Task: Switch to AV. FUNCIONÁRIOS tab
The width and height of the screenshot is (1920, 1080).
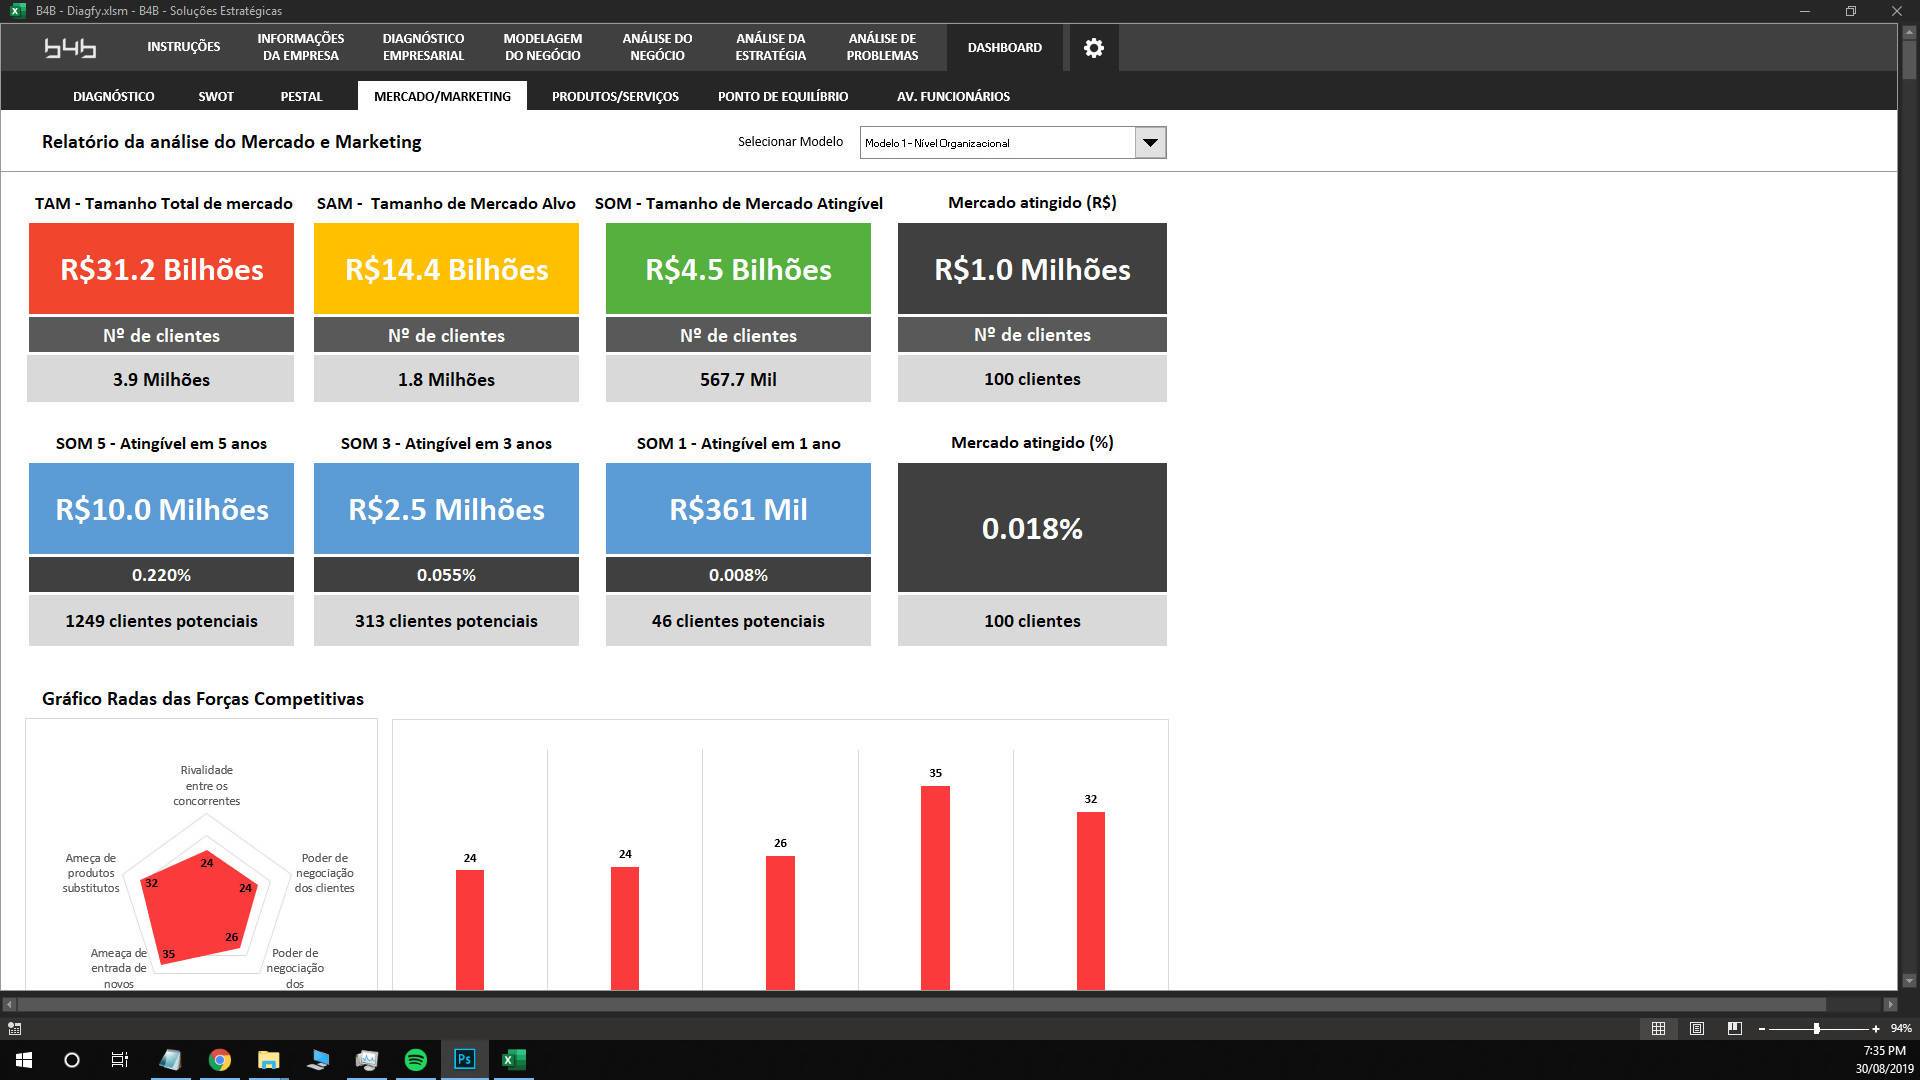Action: [x=953, y=96]
